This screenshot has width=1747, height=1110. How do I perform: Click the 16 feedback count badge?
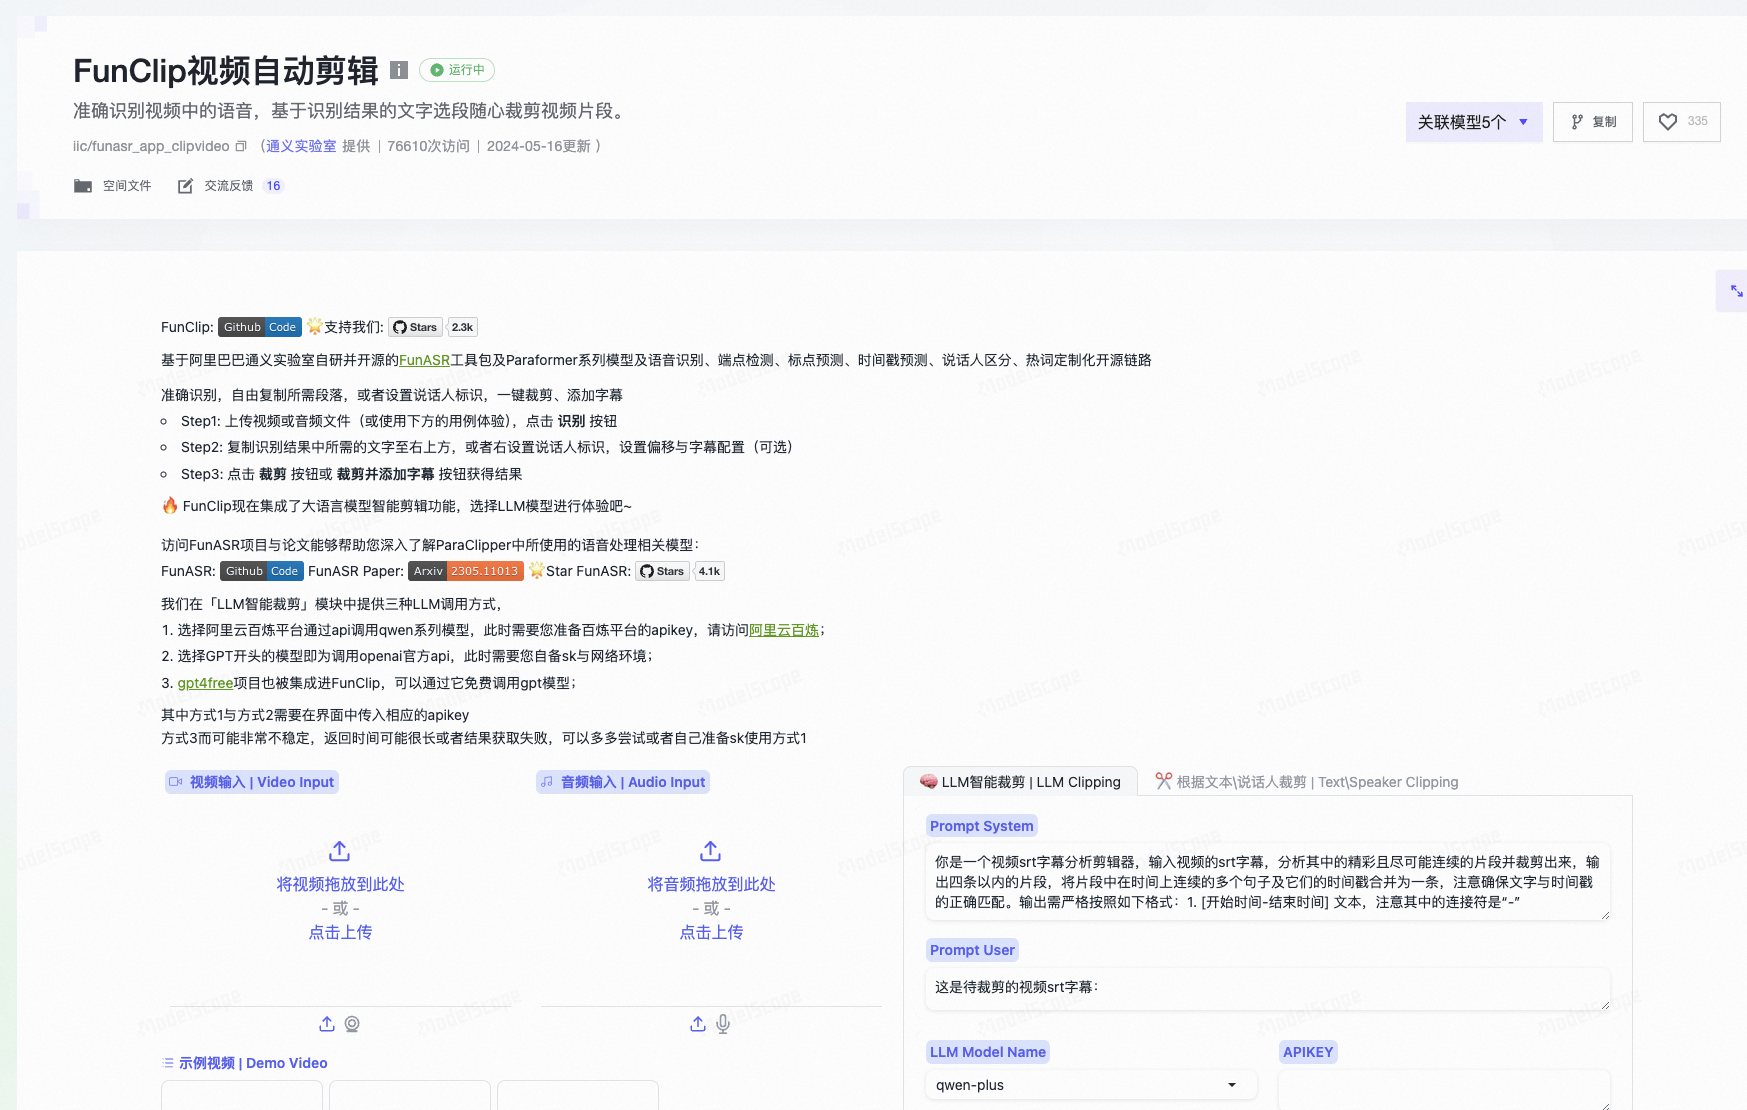[273, 186]
